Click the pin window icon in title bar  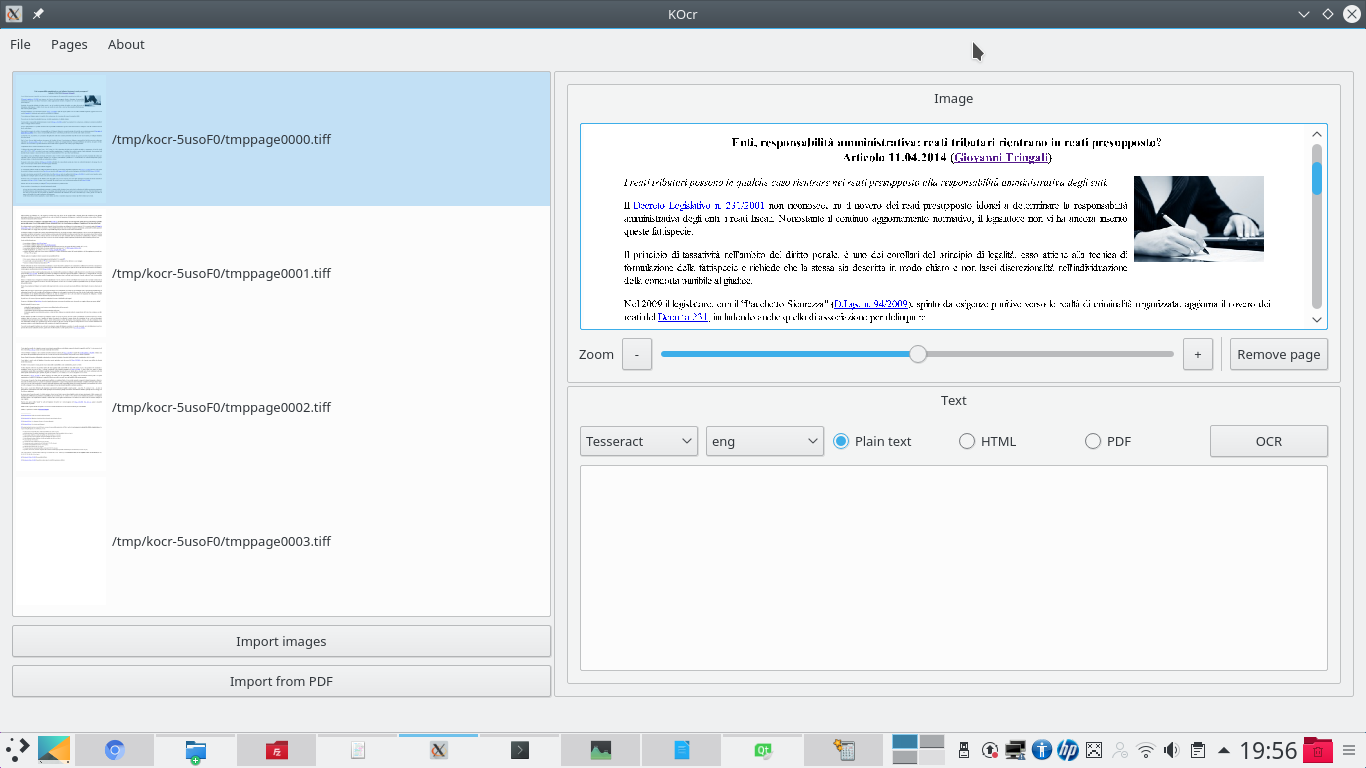[38, 14]
